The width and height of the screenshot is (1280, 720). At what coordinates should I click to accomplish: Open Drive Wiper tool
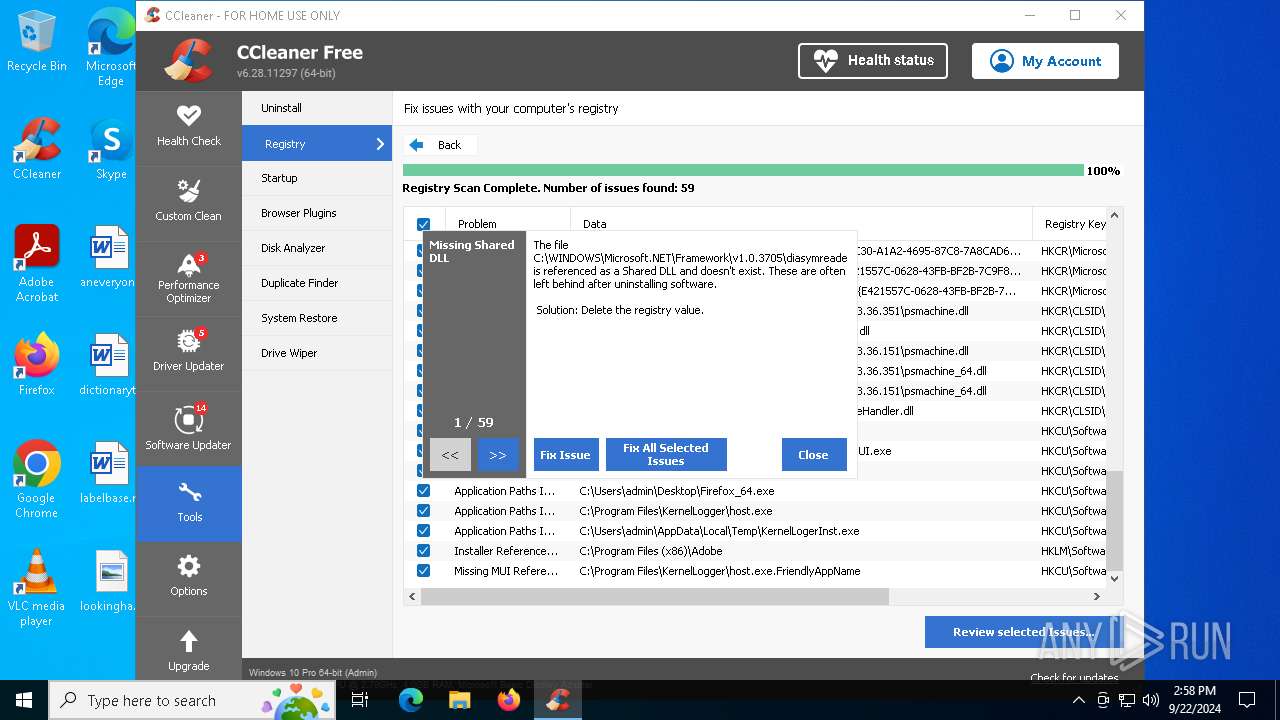coord(317,353)
